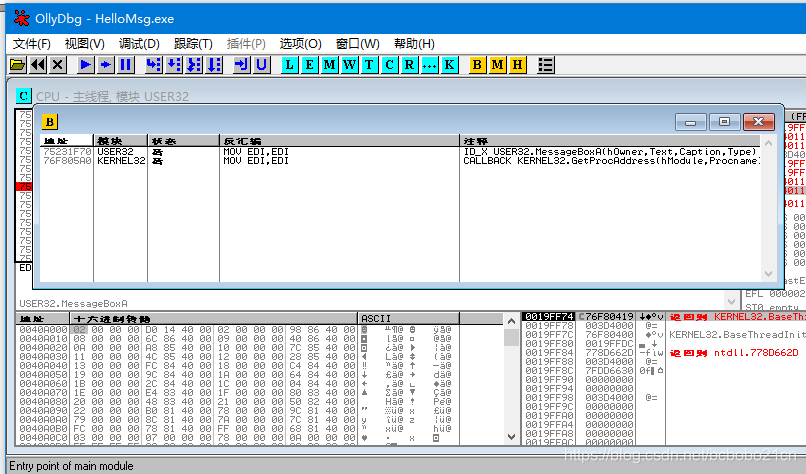The height and width of the screenshot is (474, 806).
Task: Run thread with second play arrow icon
Action: point(106,65)
